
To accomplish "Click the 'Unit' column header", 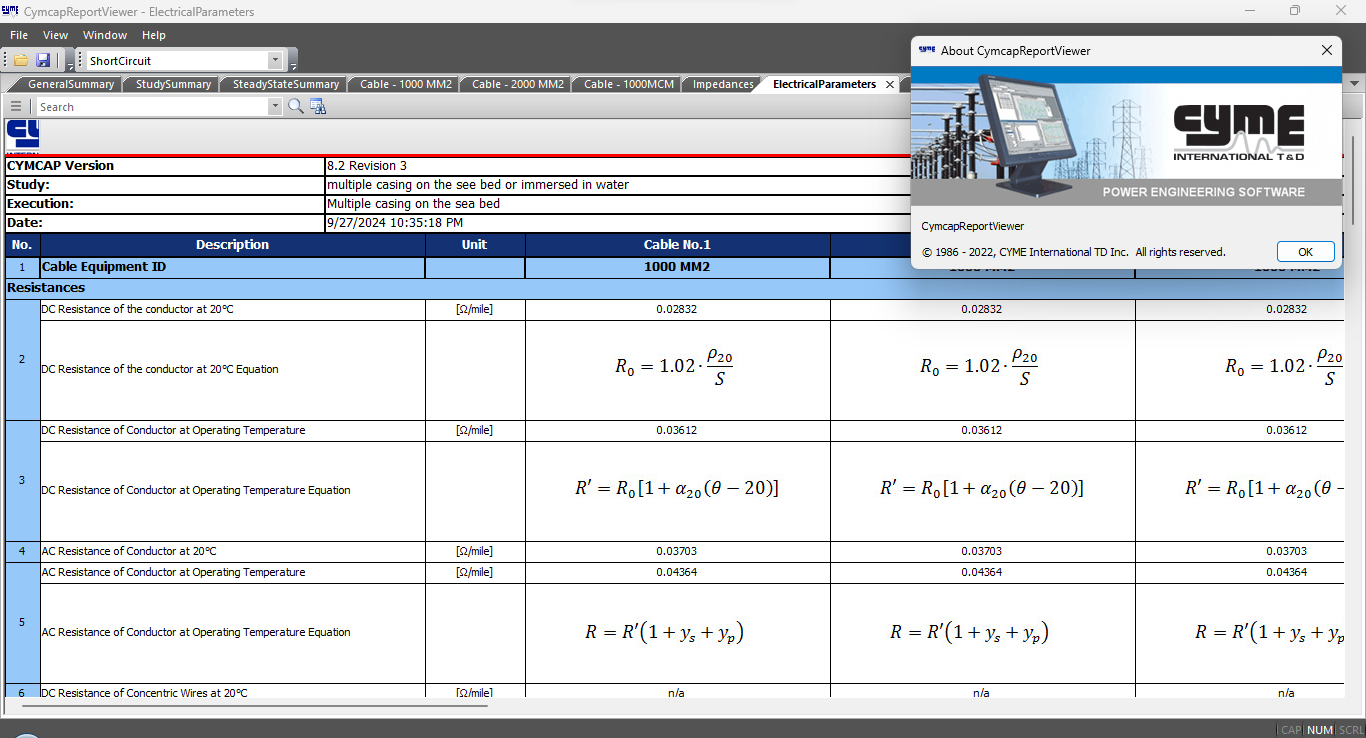I will [x=475, y=245].
